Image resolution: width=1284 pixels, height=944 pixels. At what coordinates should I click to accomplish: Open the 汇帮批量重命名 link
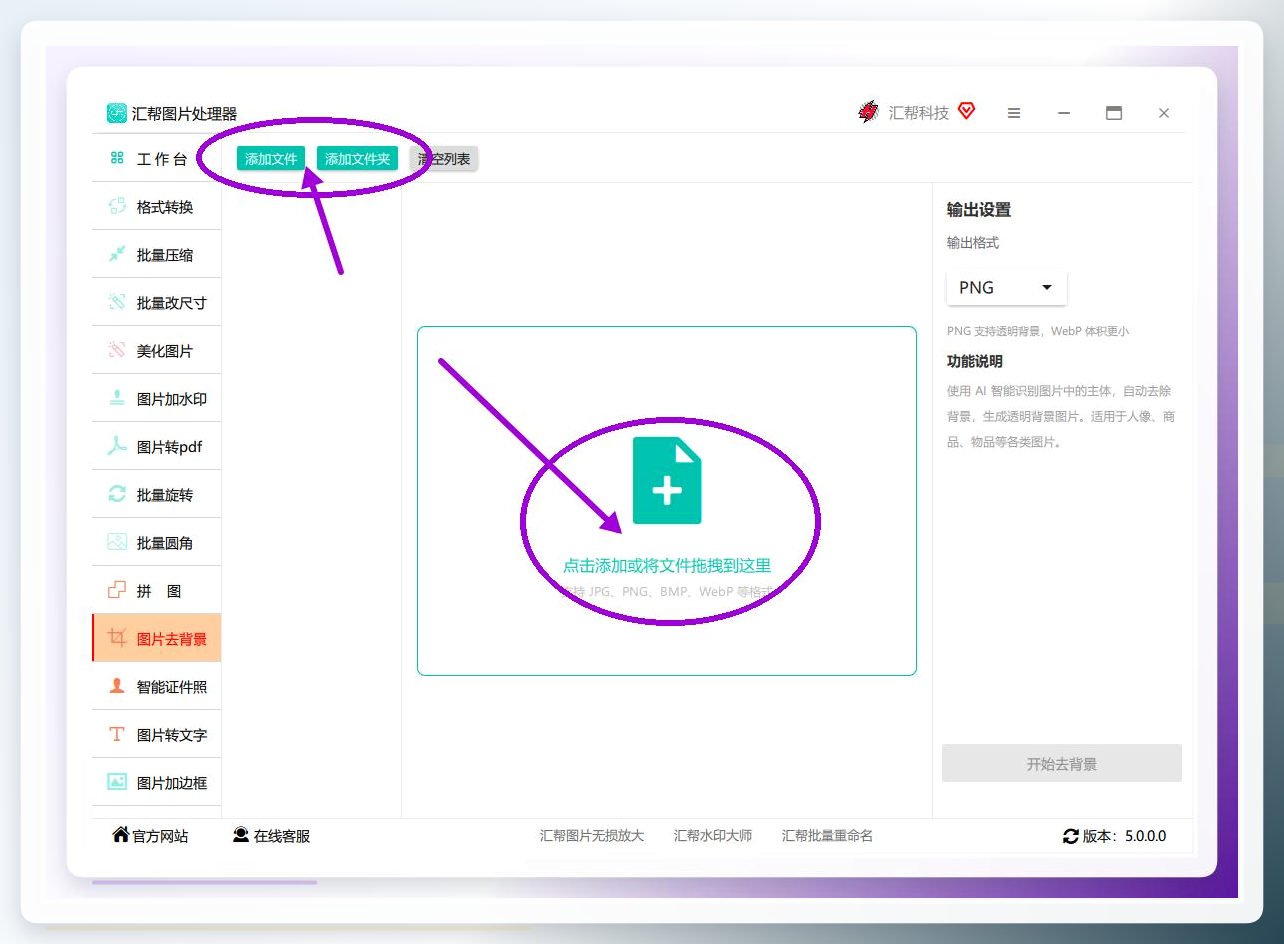pyautogui.click(x=827, y=836)
